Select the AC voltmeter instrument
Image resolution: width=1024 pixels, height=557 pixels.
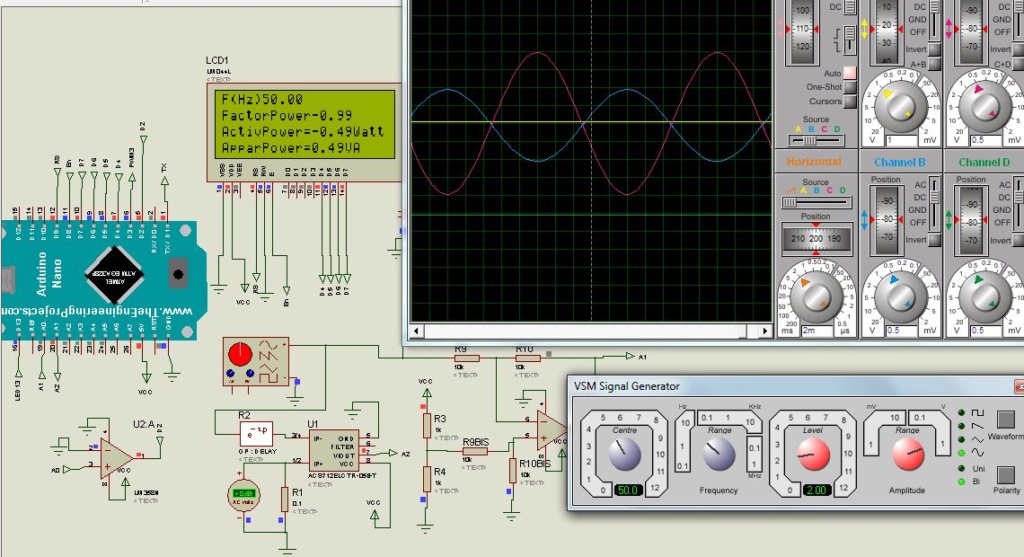click(x=244, y=495)
